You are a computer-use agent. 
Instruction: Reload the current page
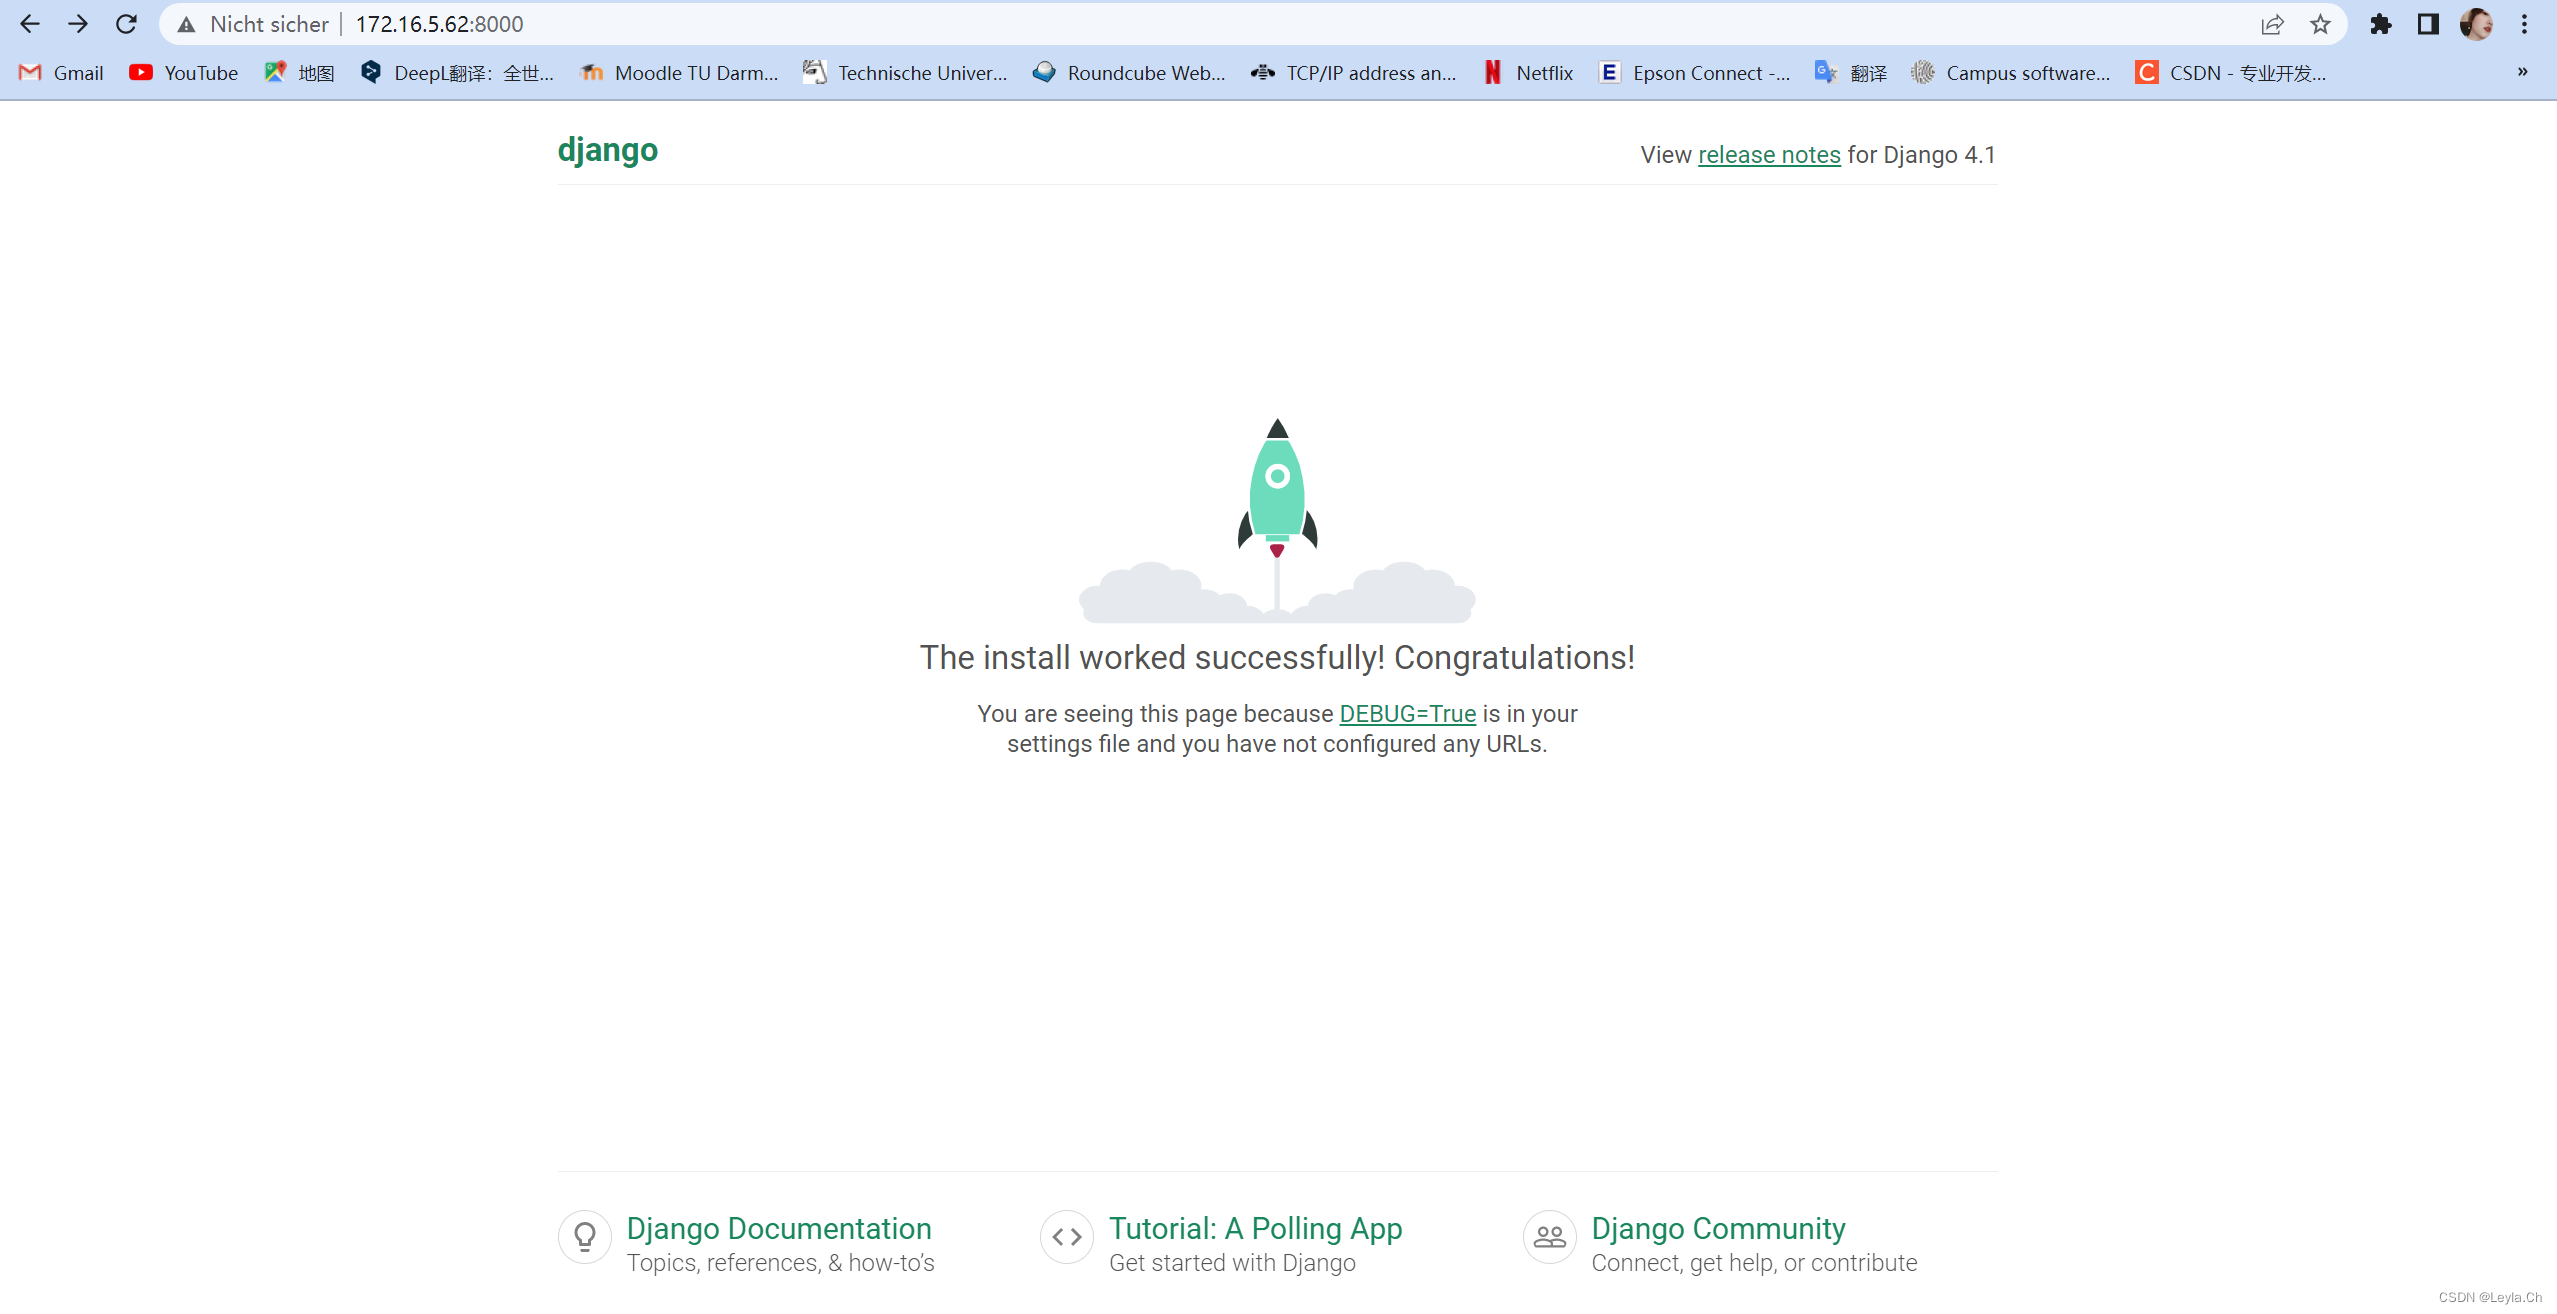tap(126, 24)
